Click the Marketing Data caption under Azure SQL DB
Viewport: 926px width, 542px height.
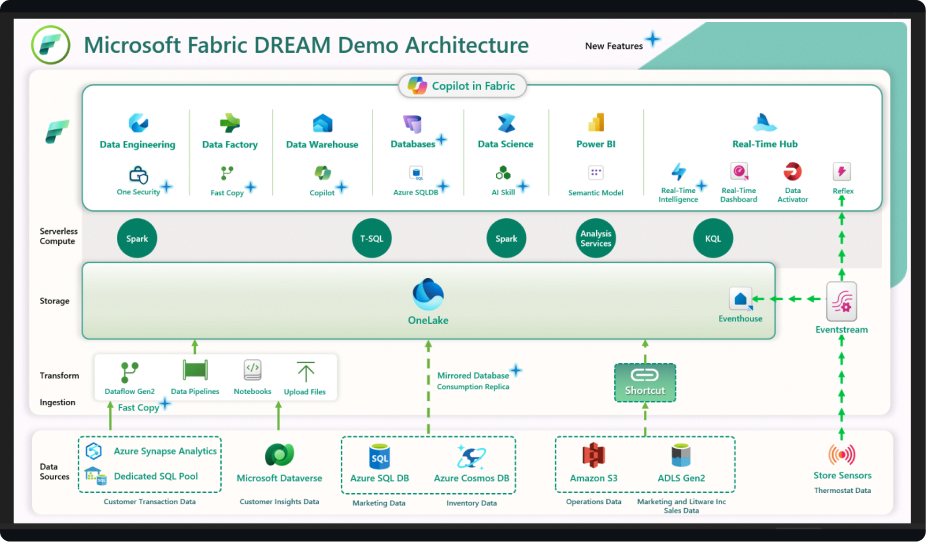(x=379, y=504)
